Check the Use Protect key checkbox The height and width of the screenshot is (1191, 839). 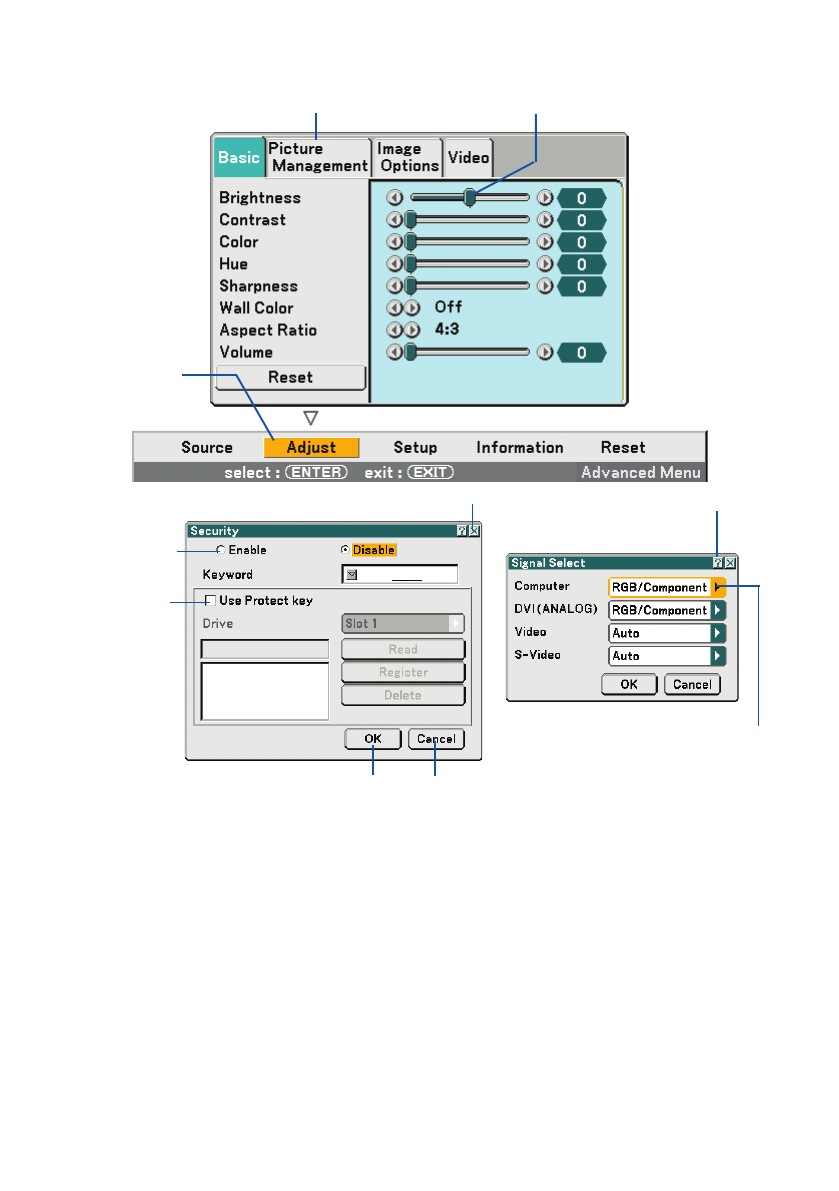(x=211, y=601)
